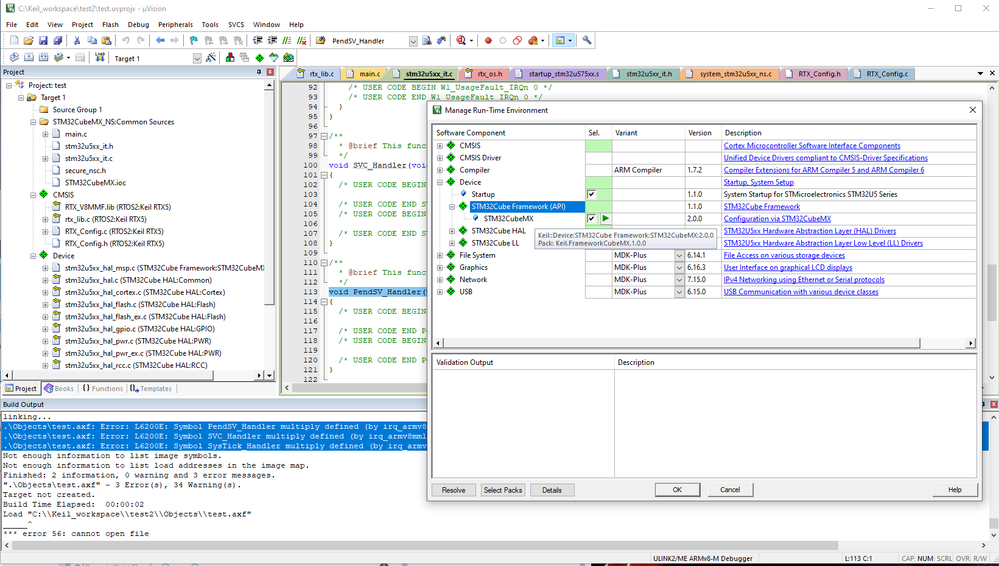
Task: Click the Disable all breakpoints icon
Action: [x=517, y=41]
